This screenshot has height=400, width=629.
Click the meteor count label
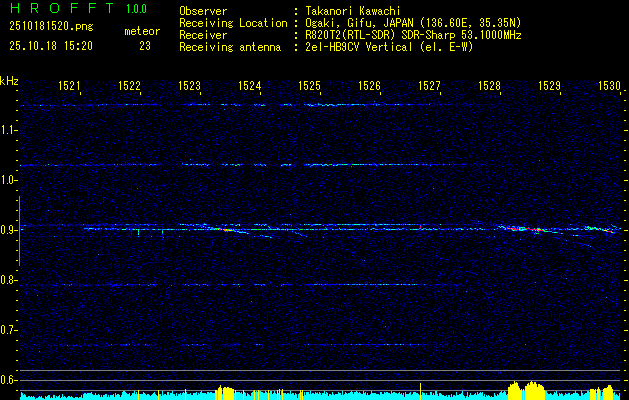tap(142, 31)
